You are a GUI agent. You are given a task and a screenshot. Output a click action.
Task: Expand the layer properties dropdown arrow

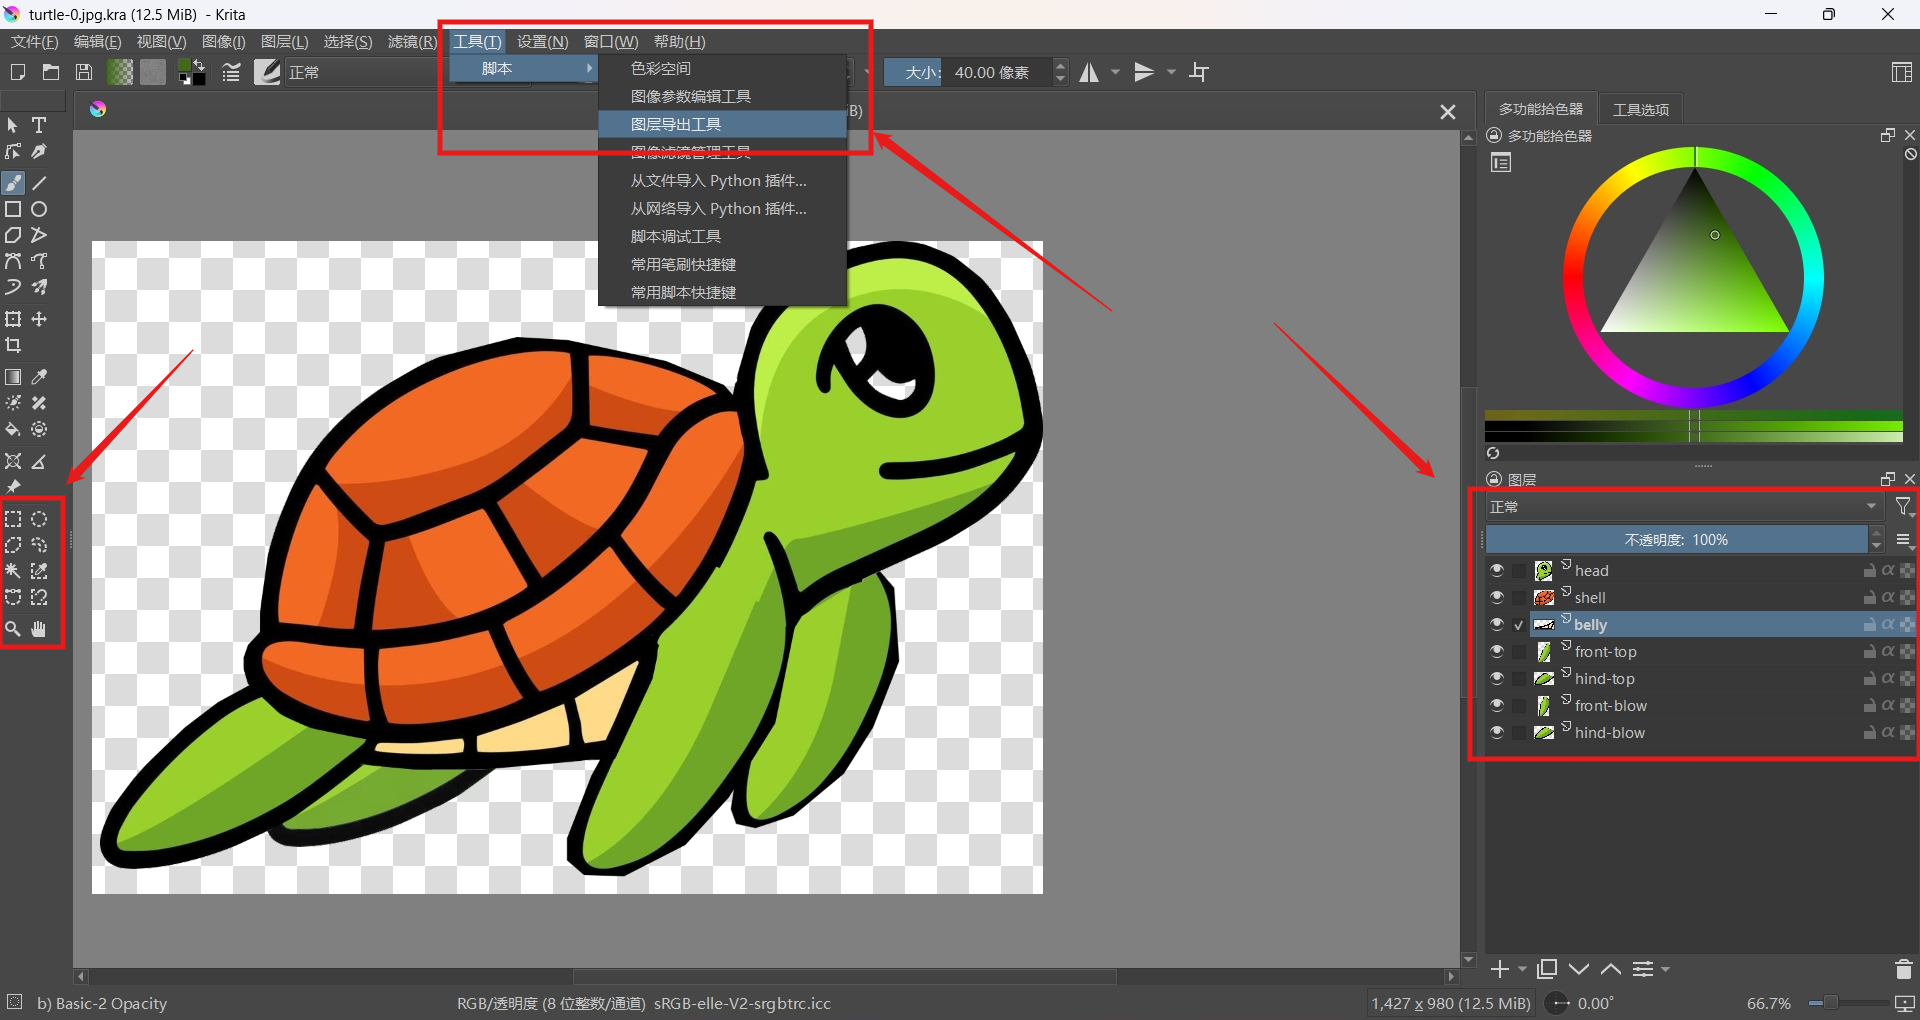[x=1666, y=969]
